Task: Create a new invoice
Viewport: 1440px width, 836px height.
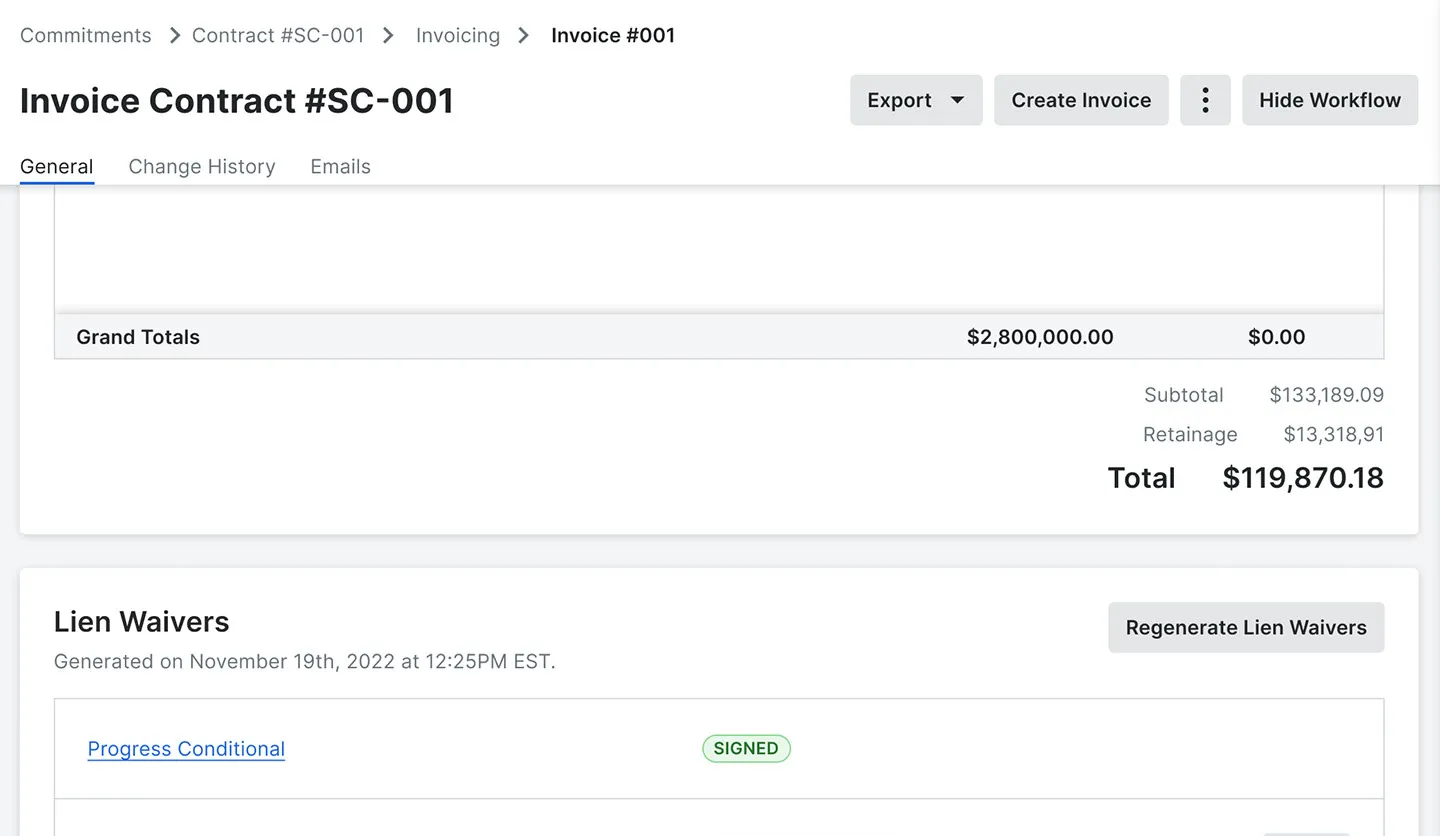Action: point(1081,100)
